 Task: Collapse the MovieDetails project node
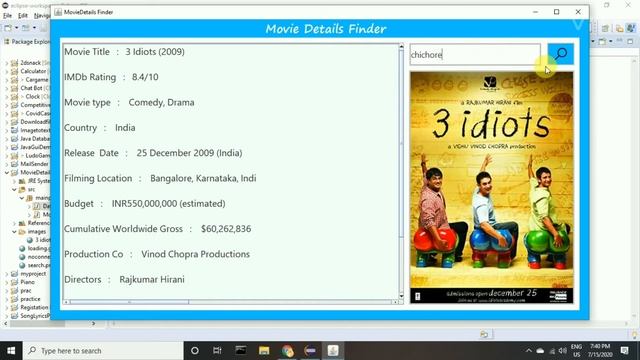tap(7, 173)
